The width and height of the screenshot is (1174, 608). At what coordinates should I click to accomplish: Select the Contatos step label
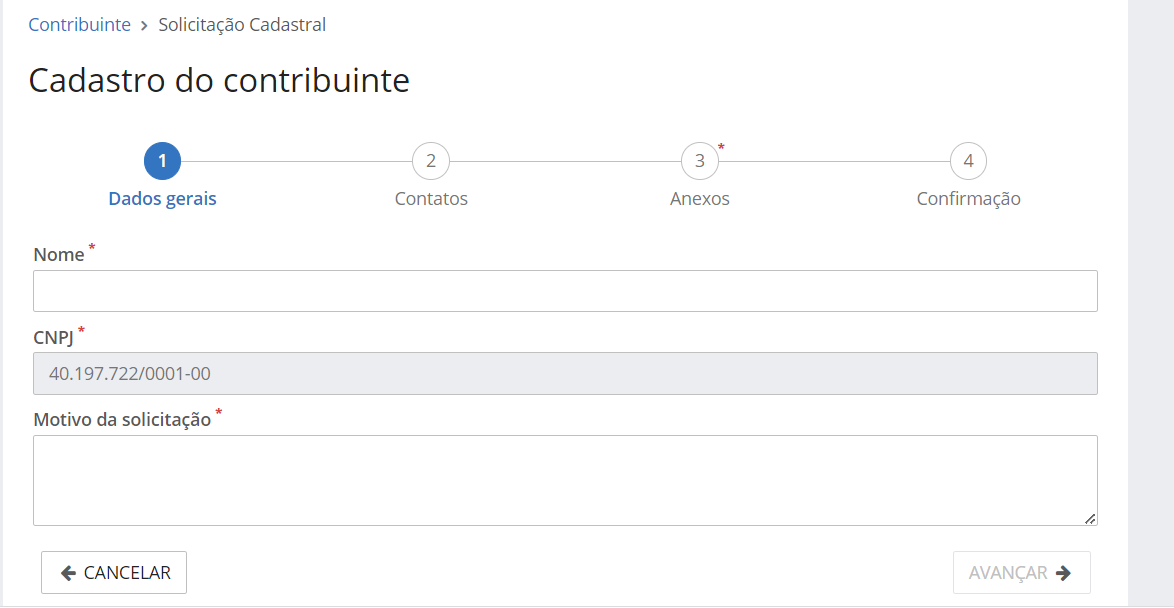[x=431, y=198]
